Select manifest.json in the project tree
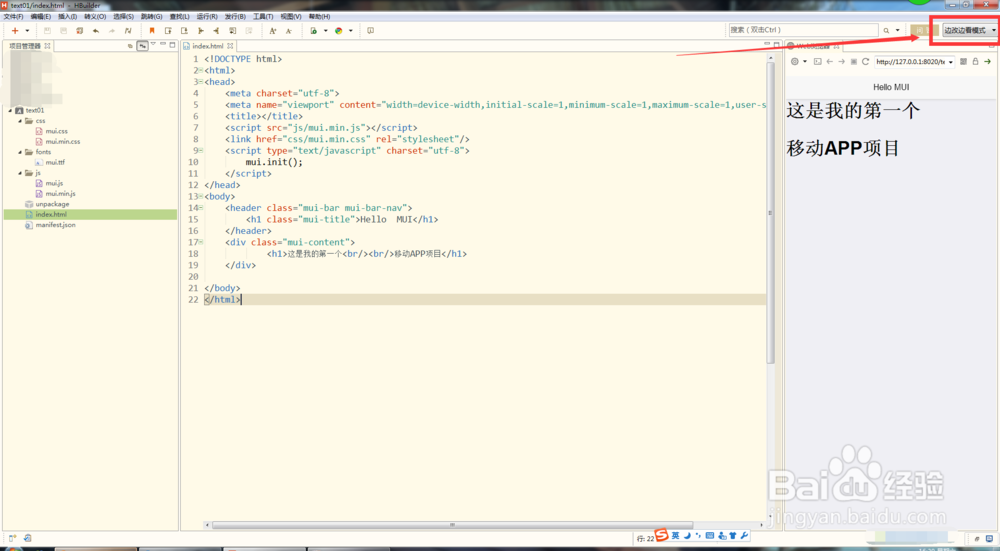The height and width of the screenshot is (551, 1000). point(55,224)
